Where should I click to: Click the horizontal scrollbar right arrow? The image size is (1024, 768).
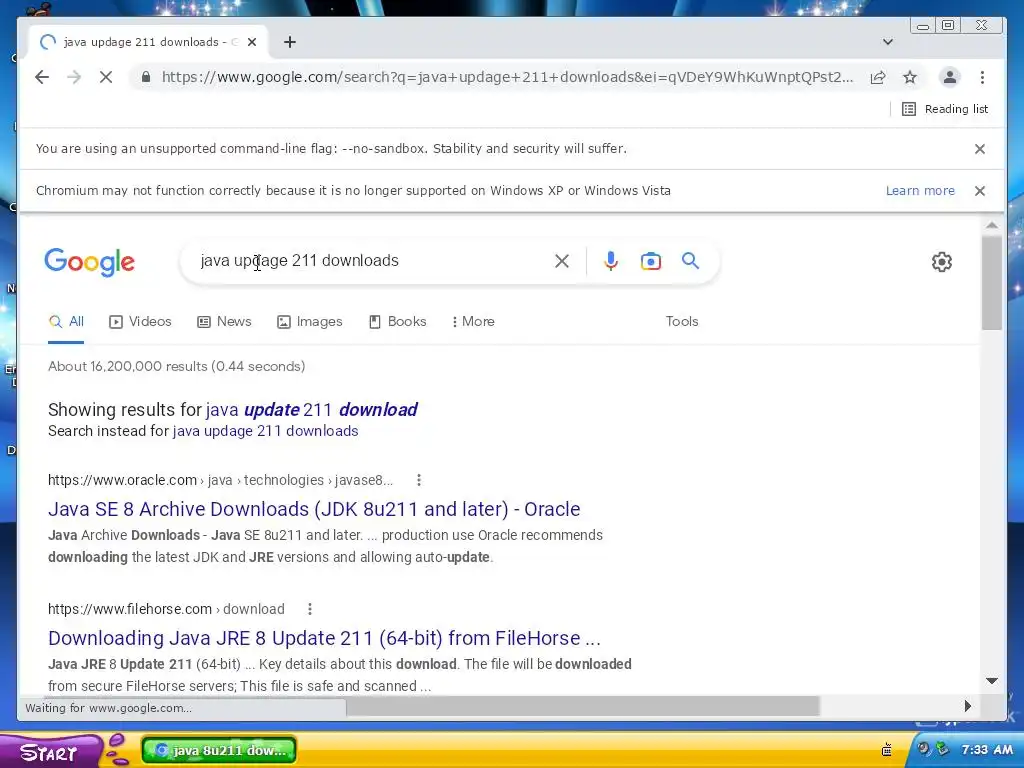[x=968, y=706]
